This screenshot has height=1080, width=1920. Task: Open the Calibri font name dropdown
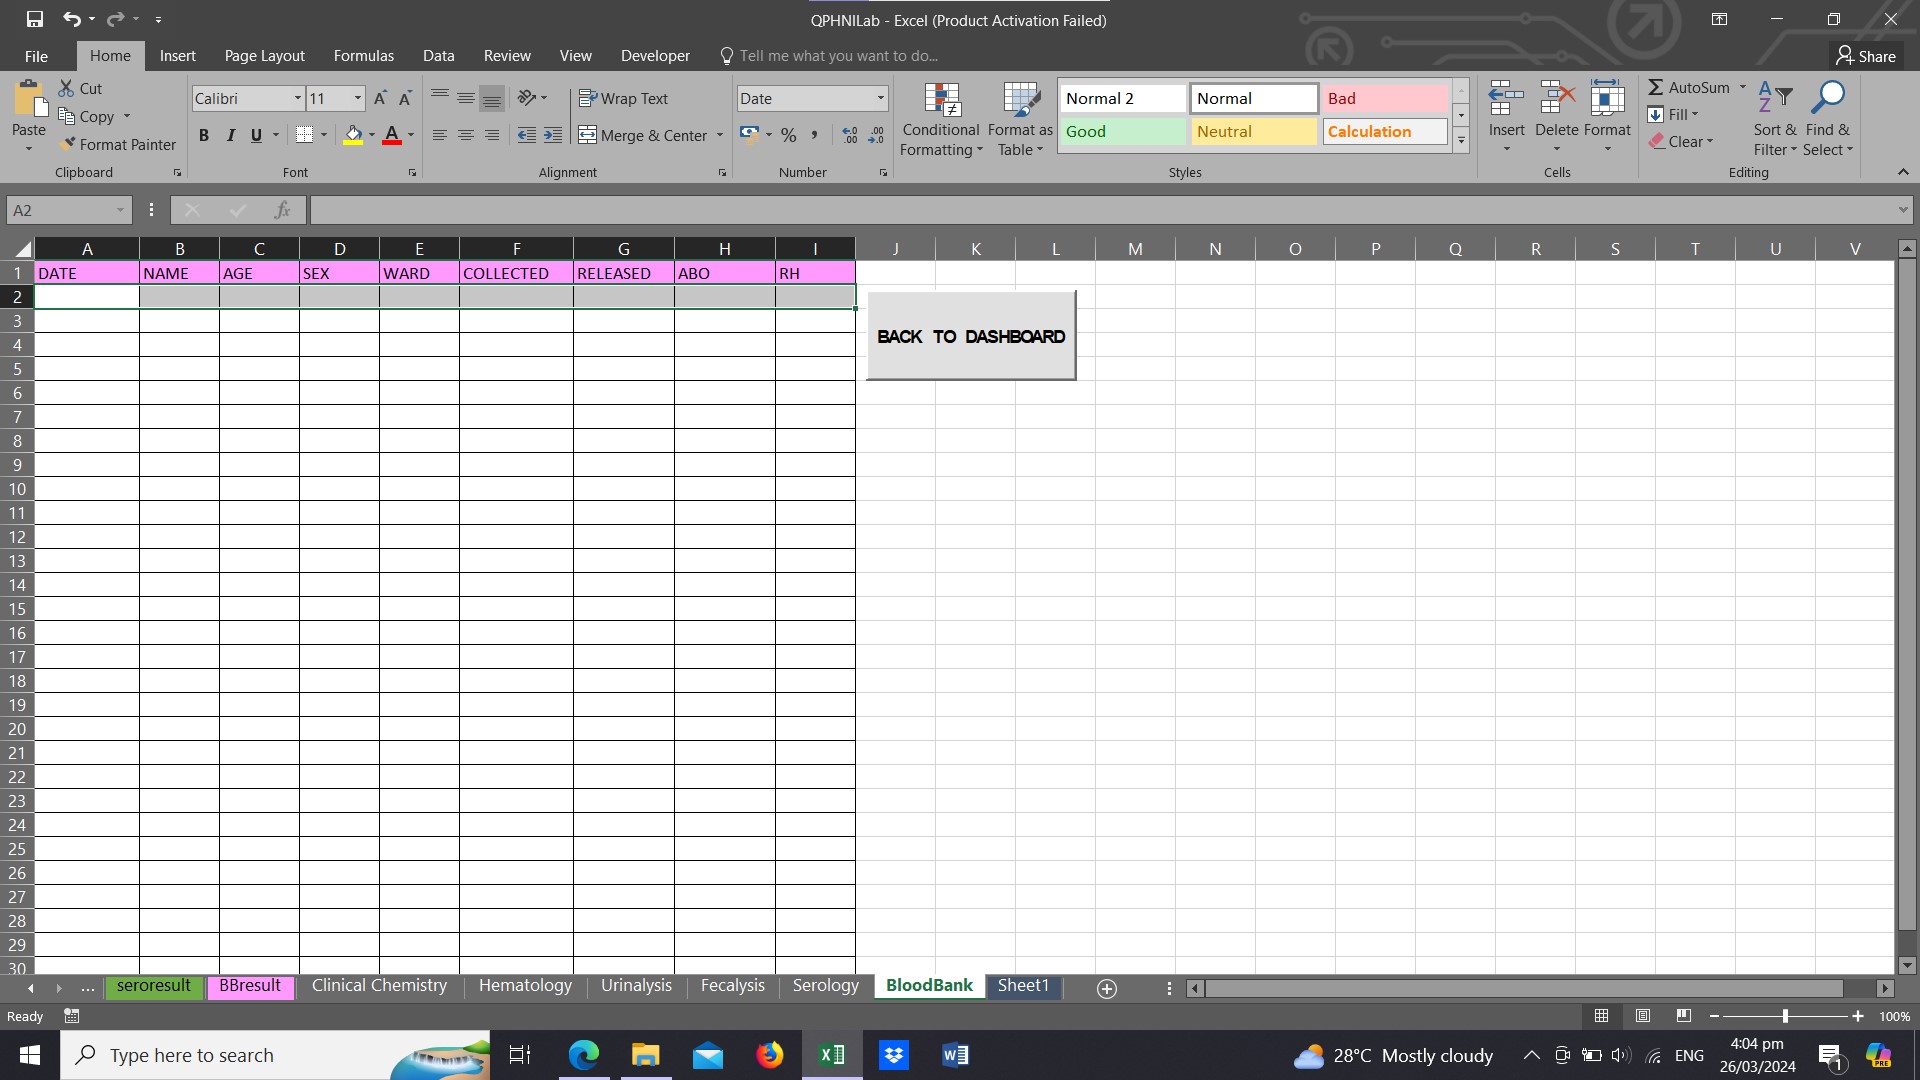coord(297,98)
